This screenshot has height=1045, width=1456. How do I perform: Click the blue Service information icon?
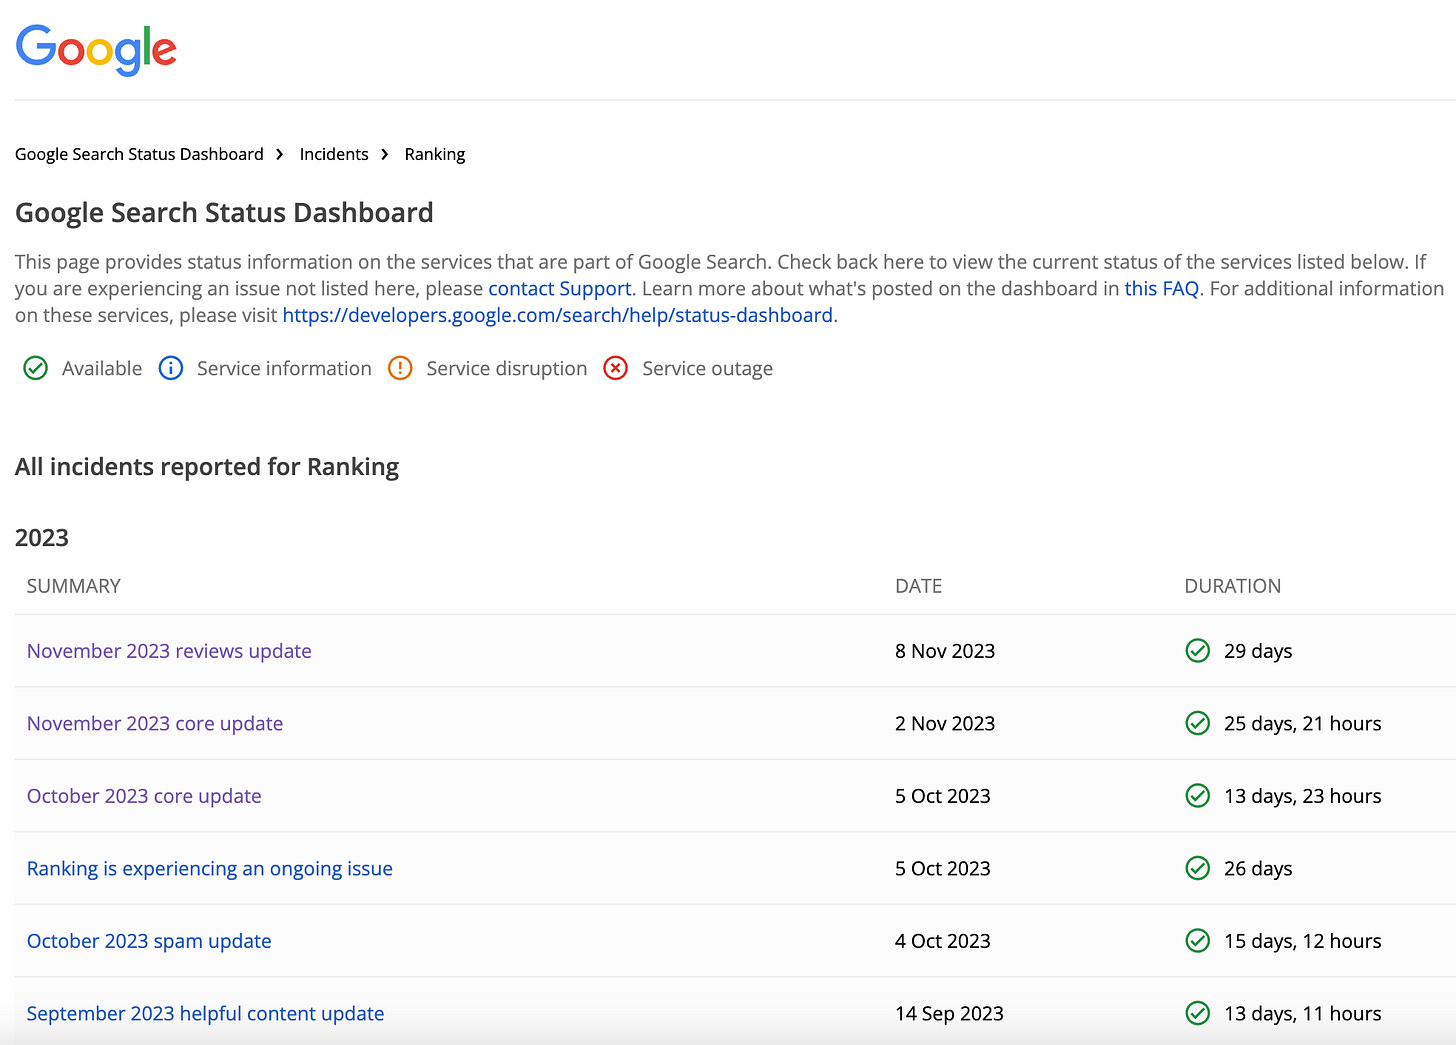pyautogui.click(x=171, y=368)
